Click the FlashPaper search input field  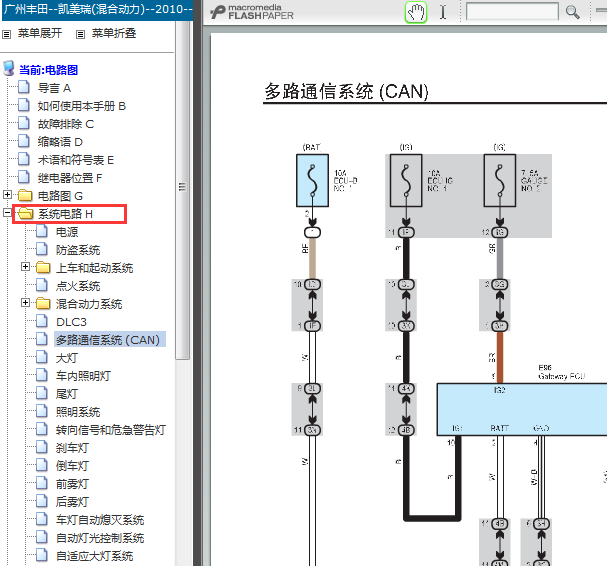(x=512, y=12)
